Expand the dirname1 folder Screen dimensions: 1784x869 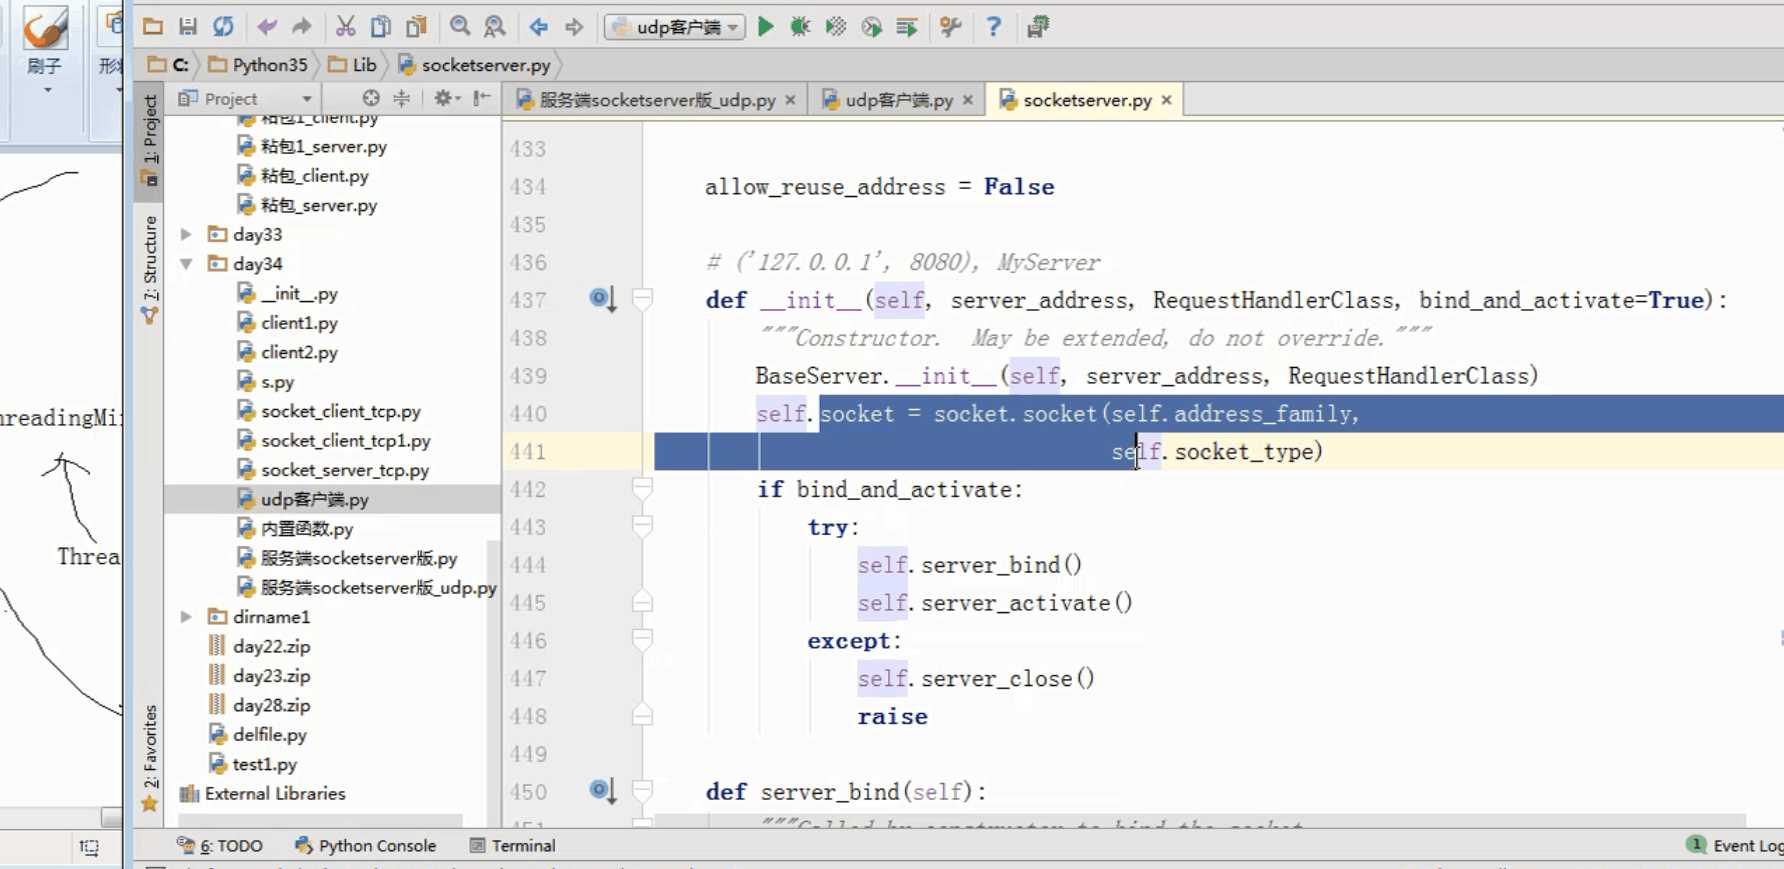pyautogui.click(x=186, y=617)
